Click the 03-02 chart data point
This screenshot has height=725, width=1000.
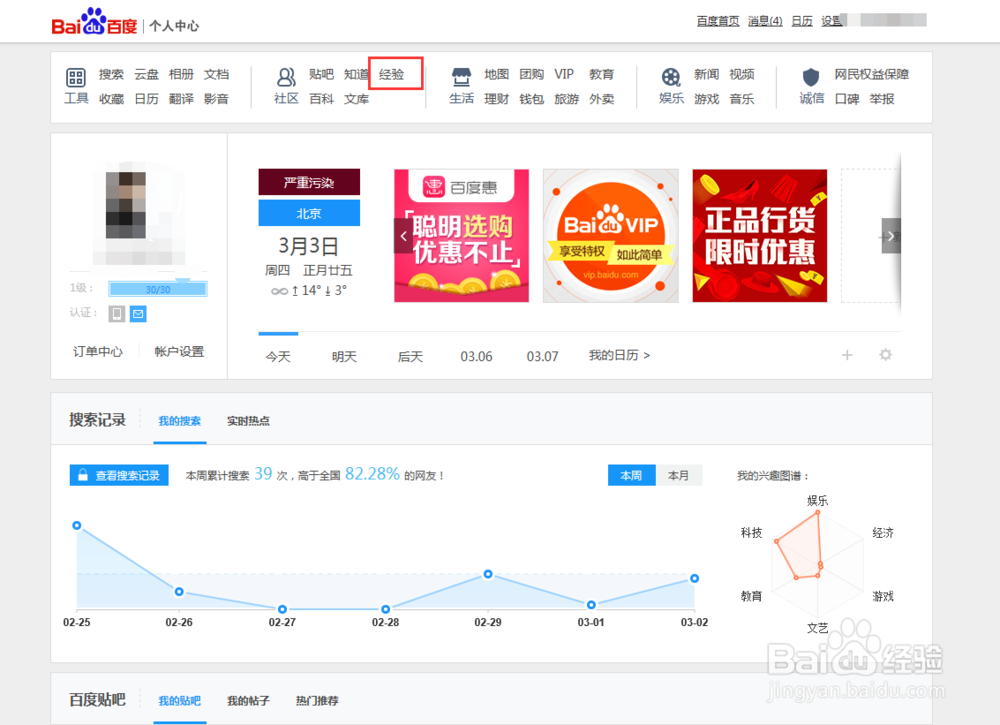point(695,578)
